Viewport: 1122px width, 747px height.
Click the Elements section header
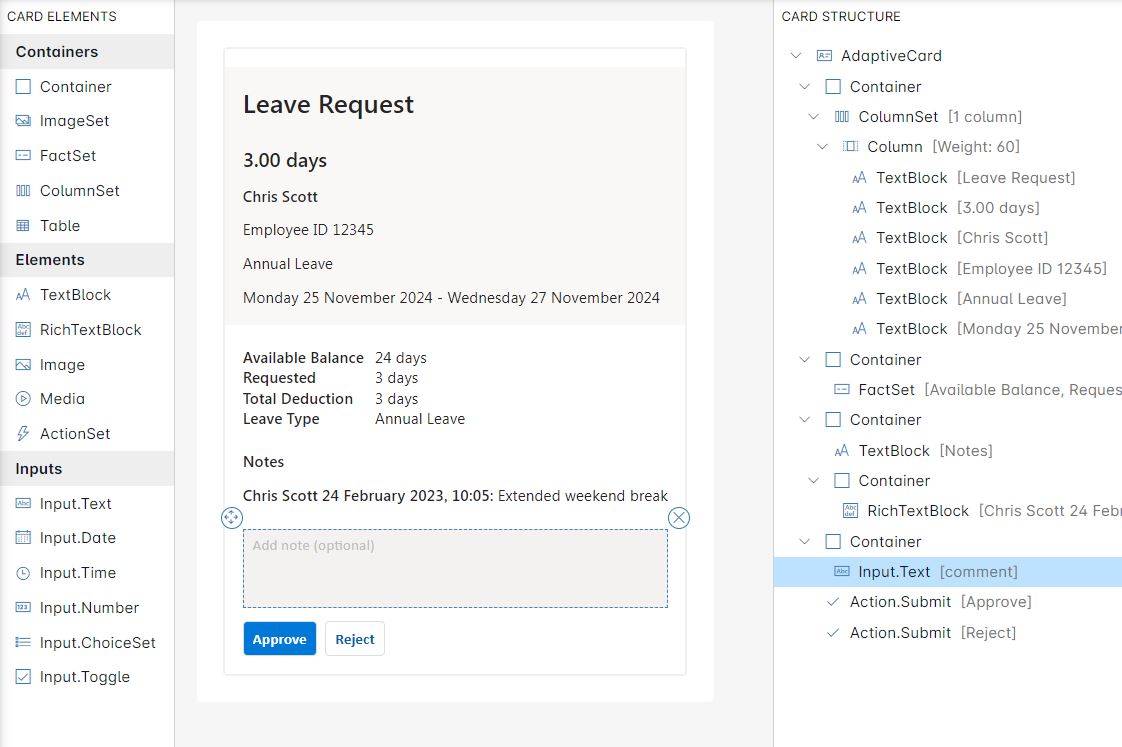pyautogui.click(x=87, y=260)
